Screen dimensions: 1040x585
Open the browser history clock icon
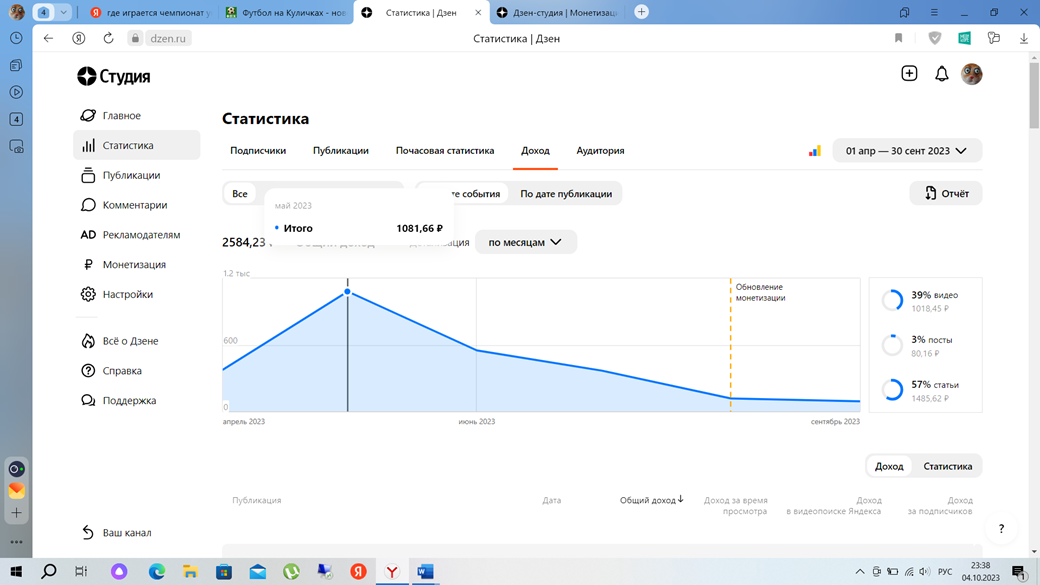click(17, 38)
